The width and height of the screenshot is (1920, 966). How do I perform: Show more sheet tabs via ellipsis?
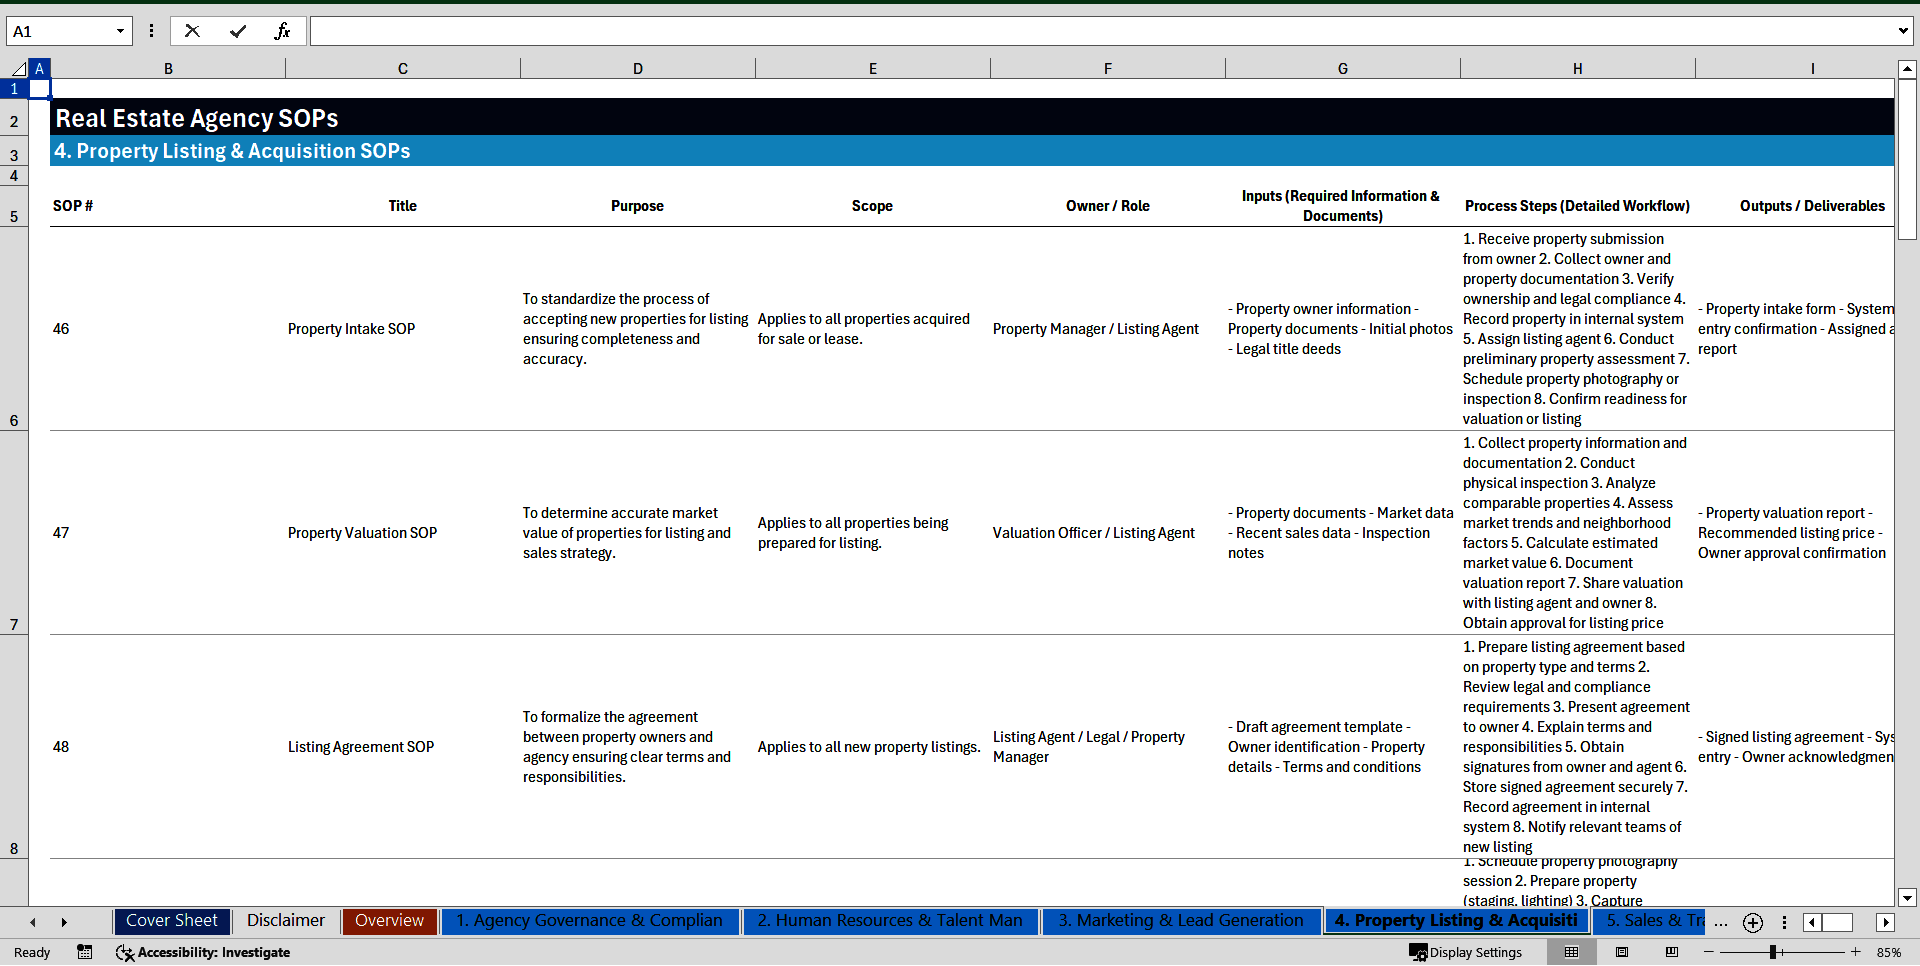[1720, 922]
